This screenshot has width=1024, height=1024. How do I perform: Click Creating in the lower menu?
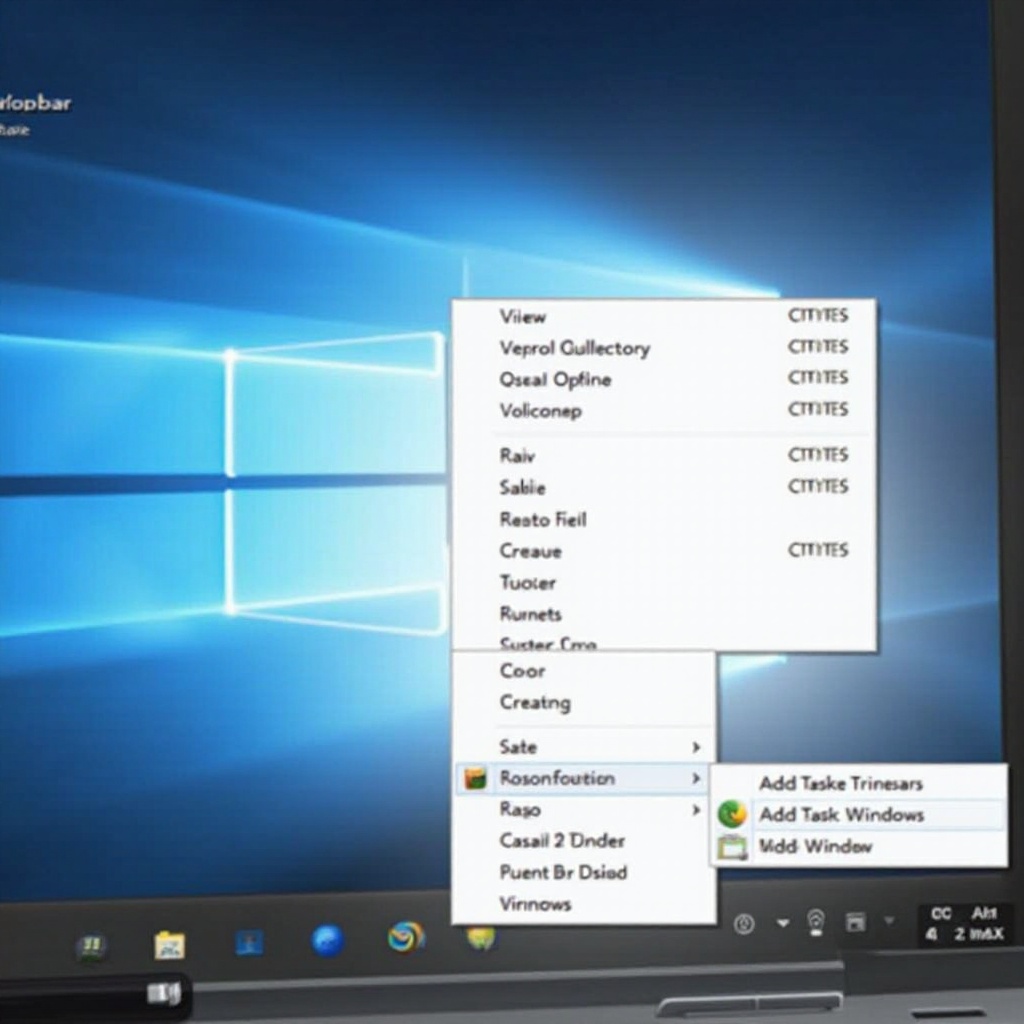click(535, 703)
